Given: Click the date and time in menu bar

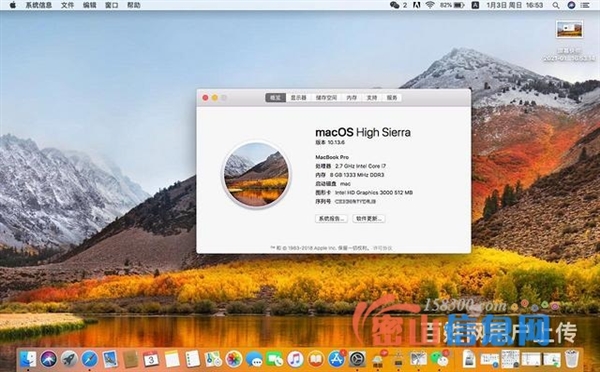Looking at the screenshot, I should pyautogui.click(x=515, y=5).
